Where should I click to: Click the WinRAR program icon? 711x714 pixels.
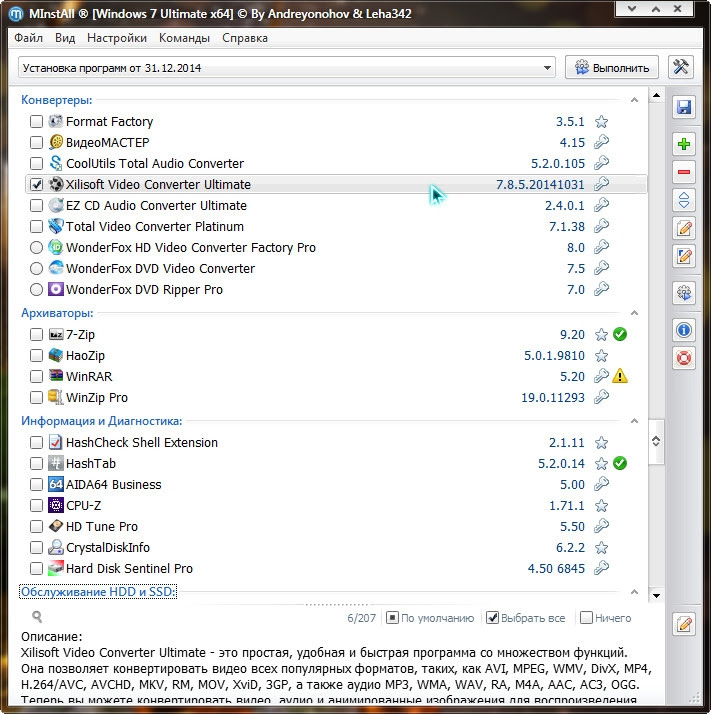pyautogui.click(x=56, y=376)
